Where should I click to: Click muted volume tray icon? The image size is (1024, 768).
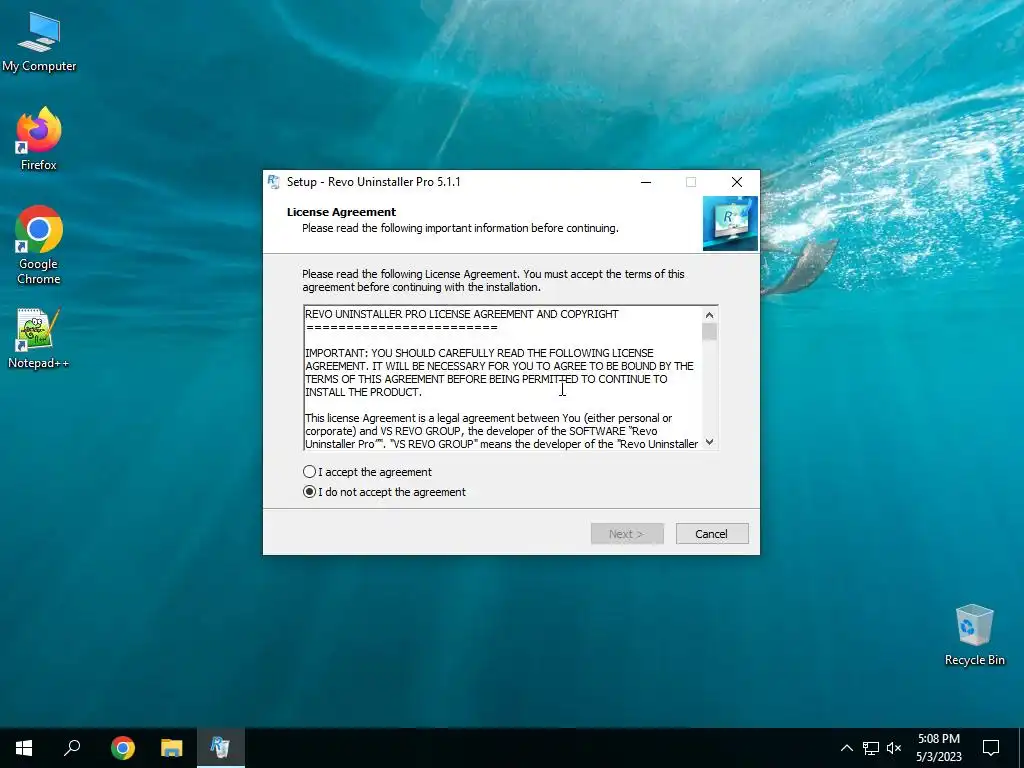pyautogui.click(x=894, y=748)
